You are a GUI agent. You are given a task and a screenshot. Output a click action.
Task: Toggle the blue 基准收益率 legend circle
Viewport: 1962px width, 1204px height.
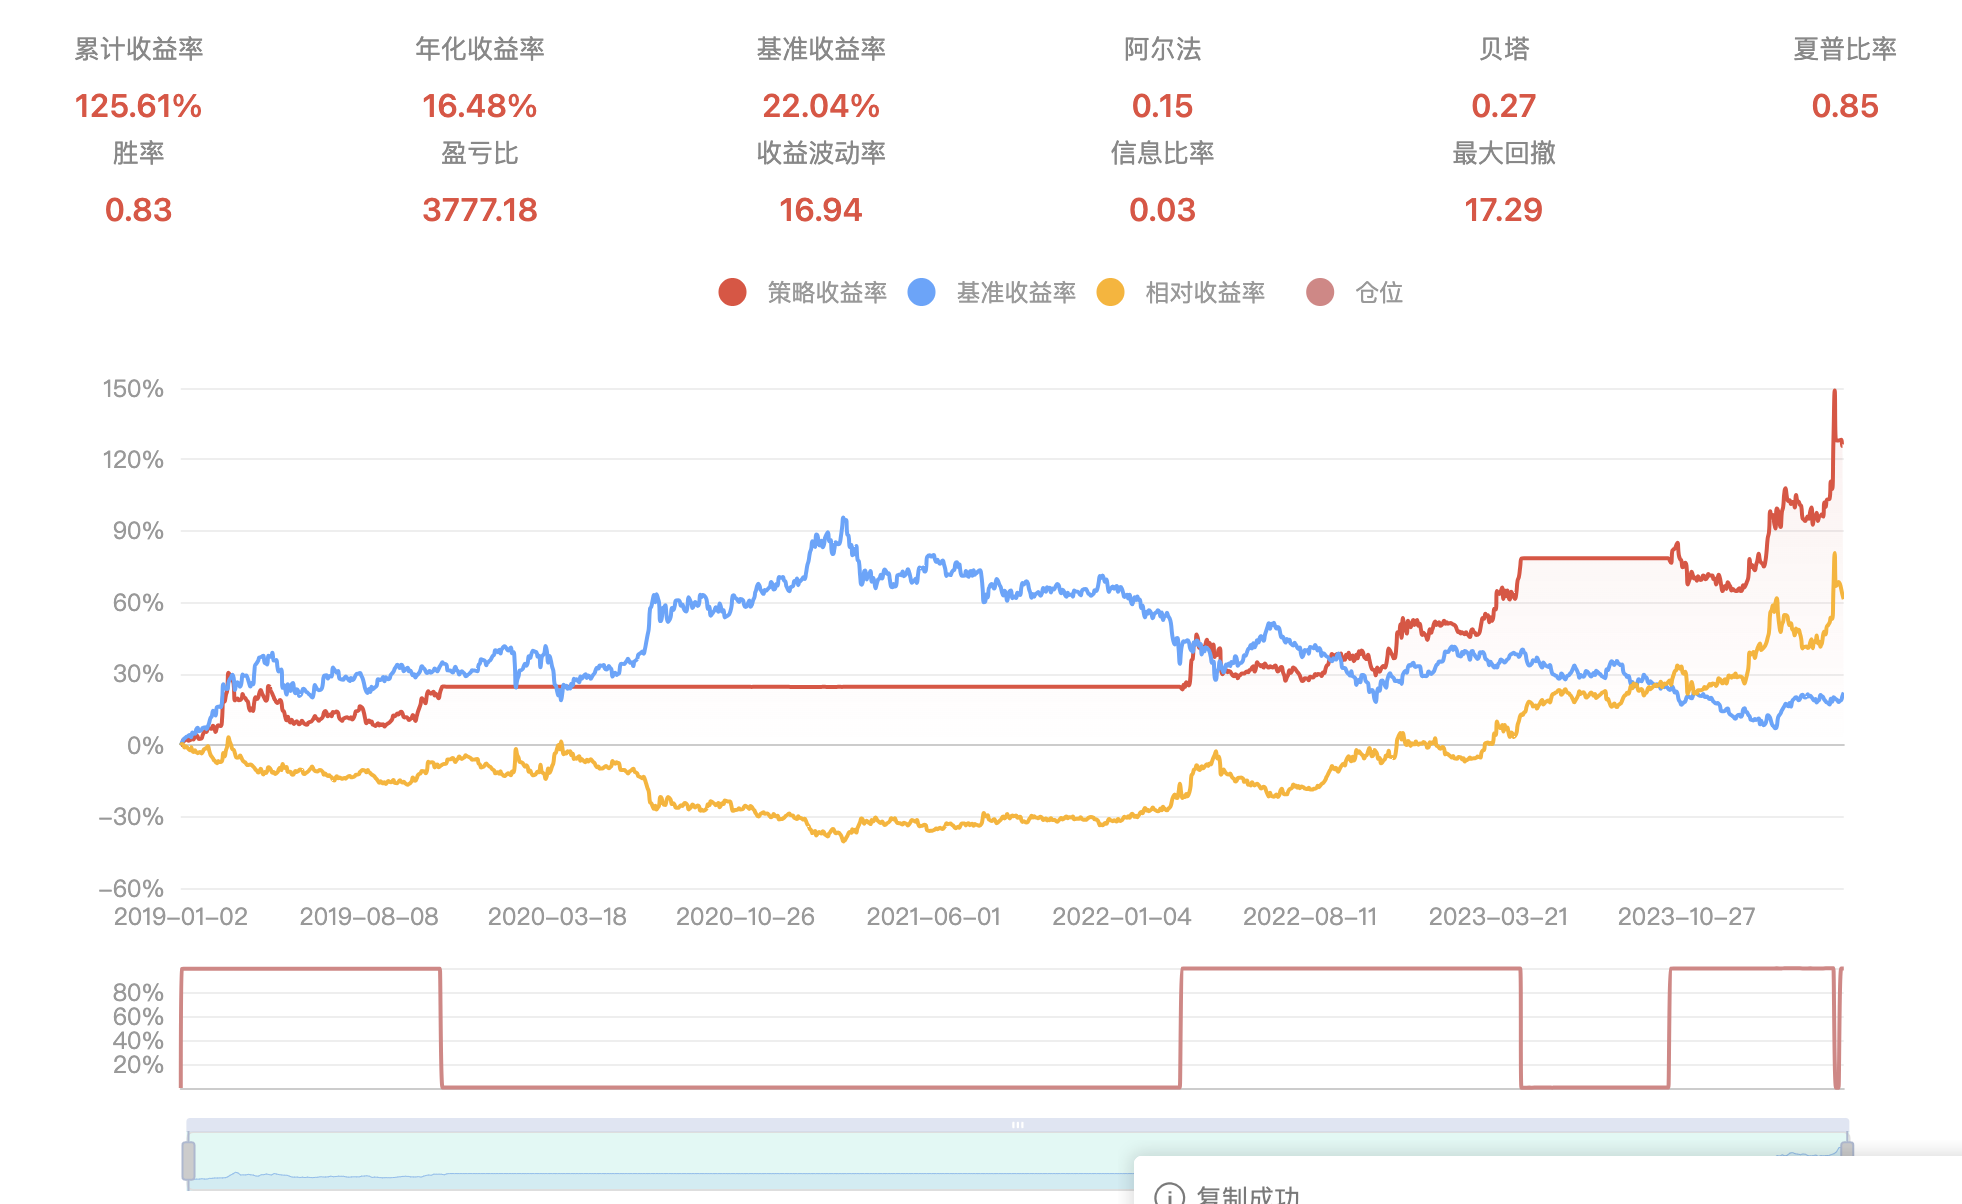click(921, 292)
